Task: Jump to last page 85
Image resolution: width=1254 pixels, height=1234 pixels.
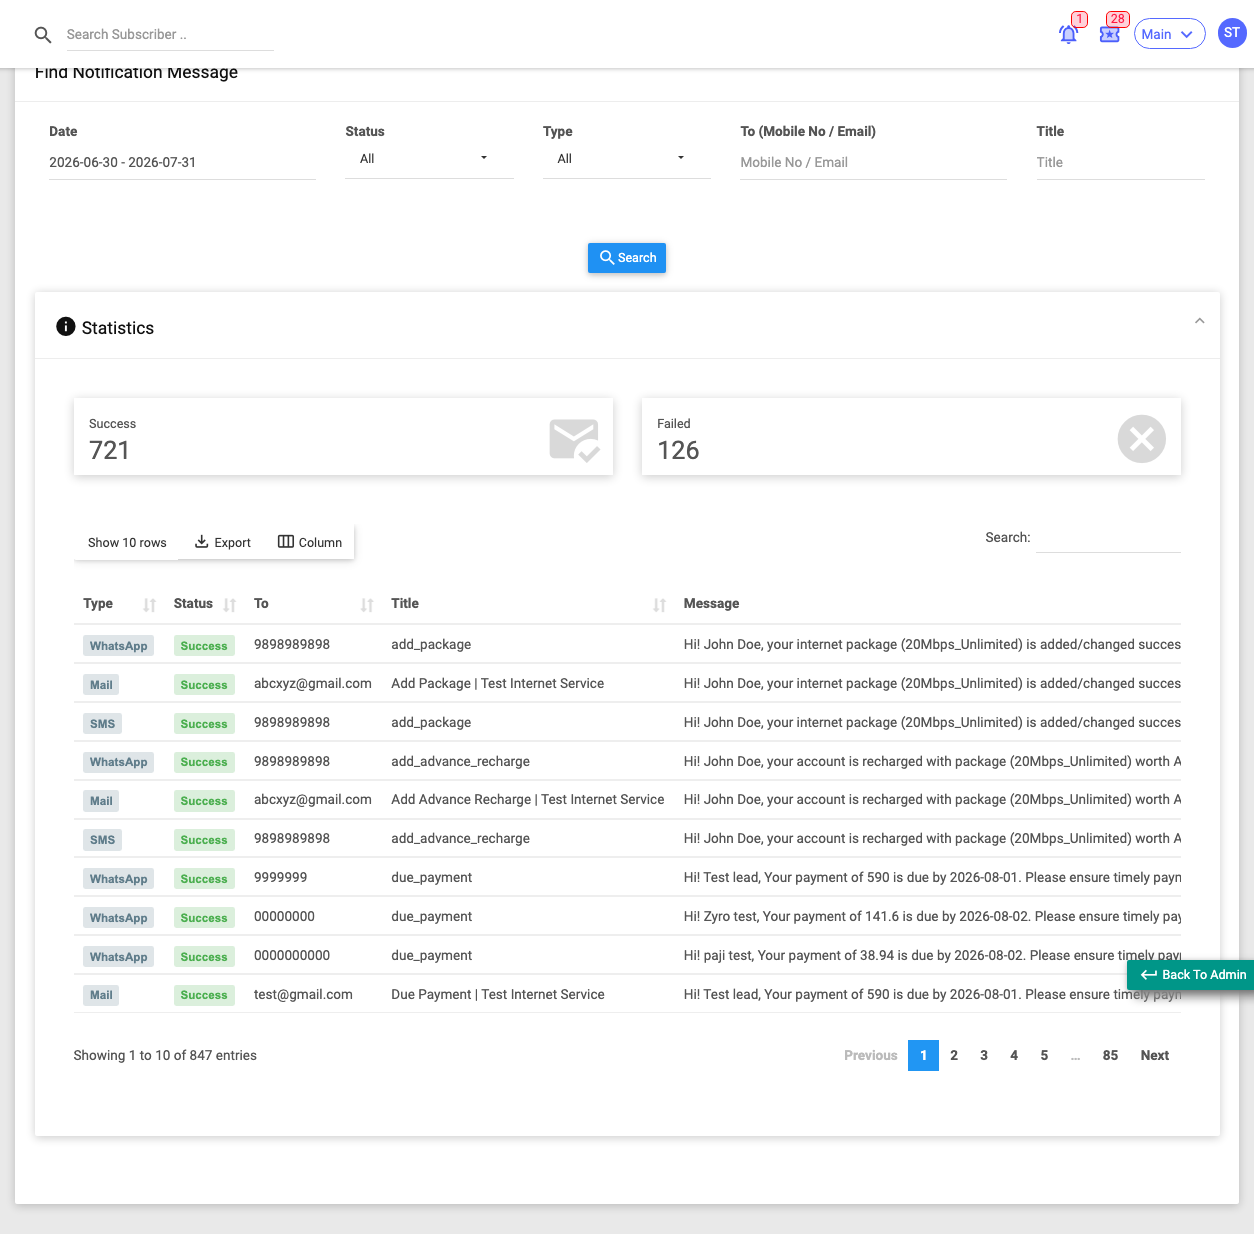Action: (x=1110, y=1056)
